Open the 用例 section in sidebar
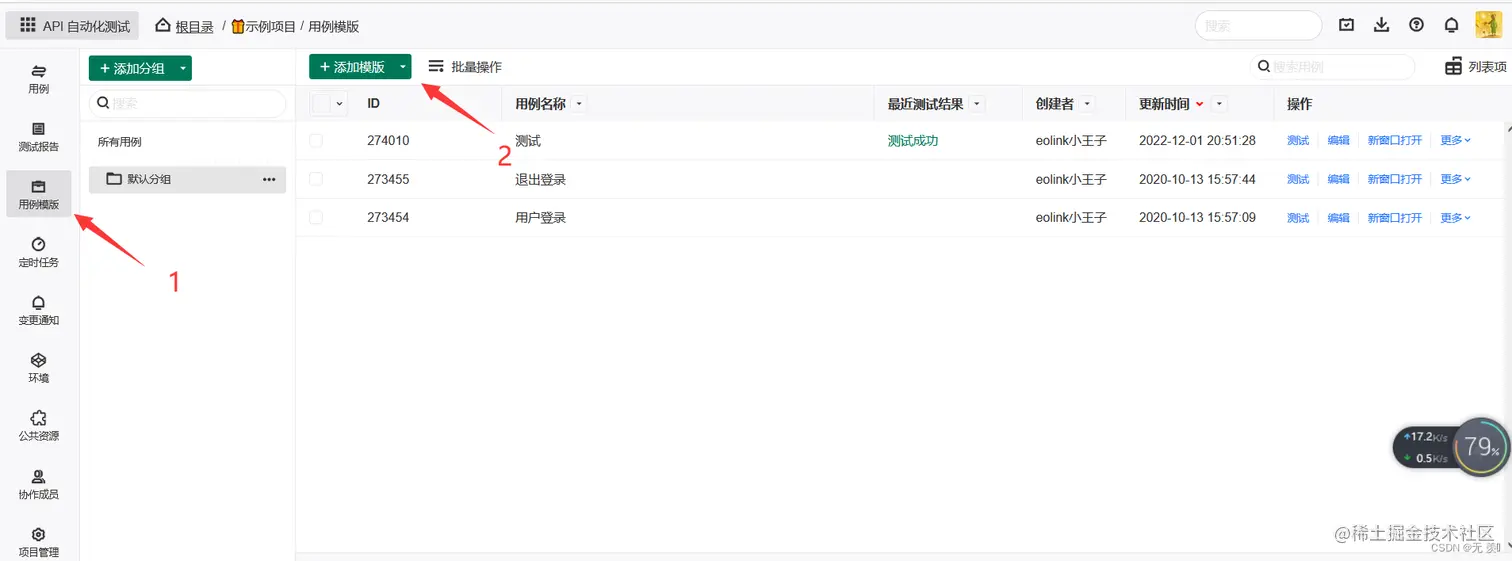Image resolution: width=1512 pixels, height=561 pixels. click(39, 80)
